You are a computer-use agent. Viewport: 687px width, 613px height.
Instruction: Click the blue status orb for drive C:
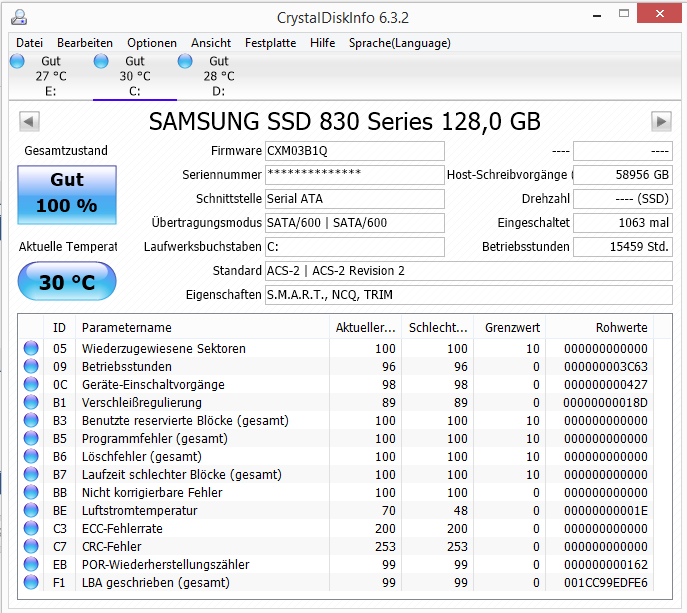101,61
